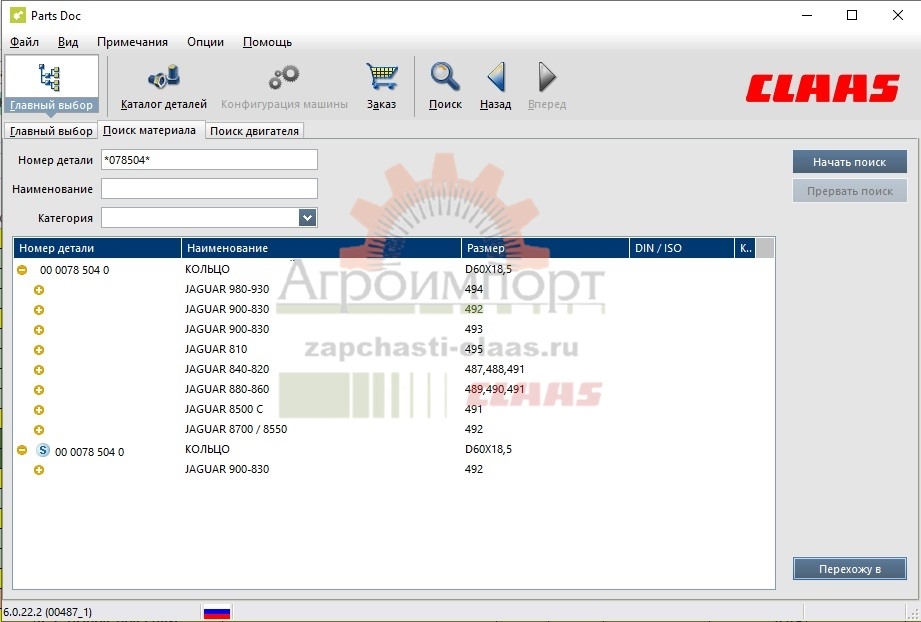Switch to Поиск материала tab
The width and height of the screenshot is (921, 622).
click(149, 130)
